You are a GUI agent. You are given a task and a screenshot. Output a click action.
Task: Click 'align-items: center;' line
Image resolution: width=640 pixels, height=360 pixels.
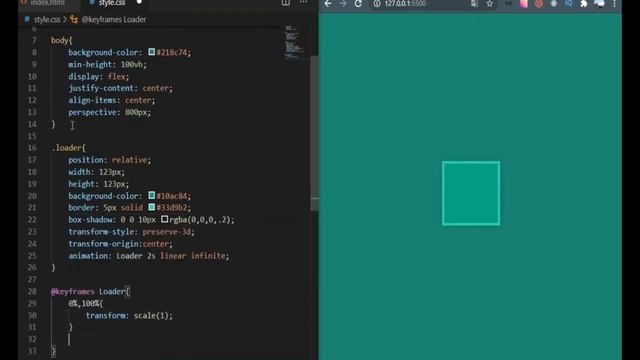coord(111,100)
